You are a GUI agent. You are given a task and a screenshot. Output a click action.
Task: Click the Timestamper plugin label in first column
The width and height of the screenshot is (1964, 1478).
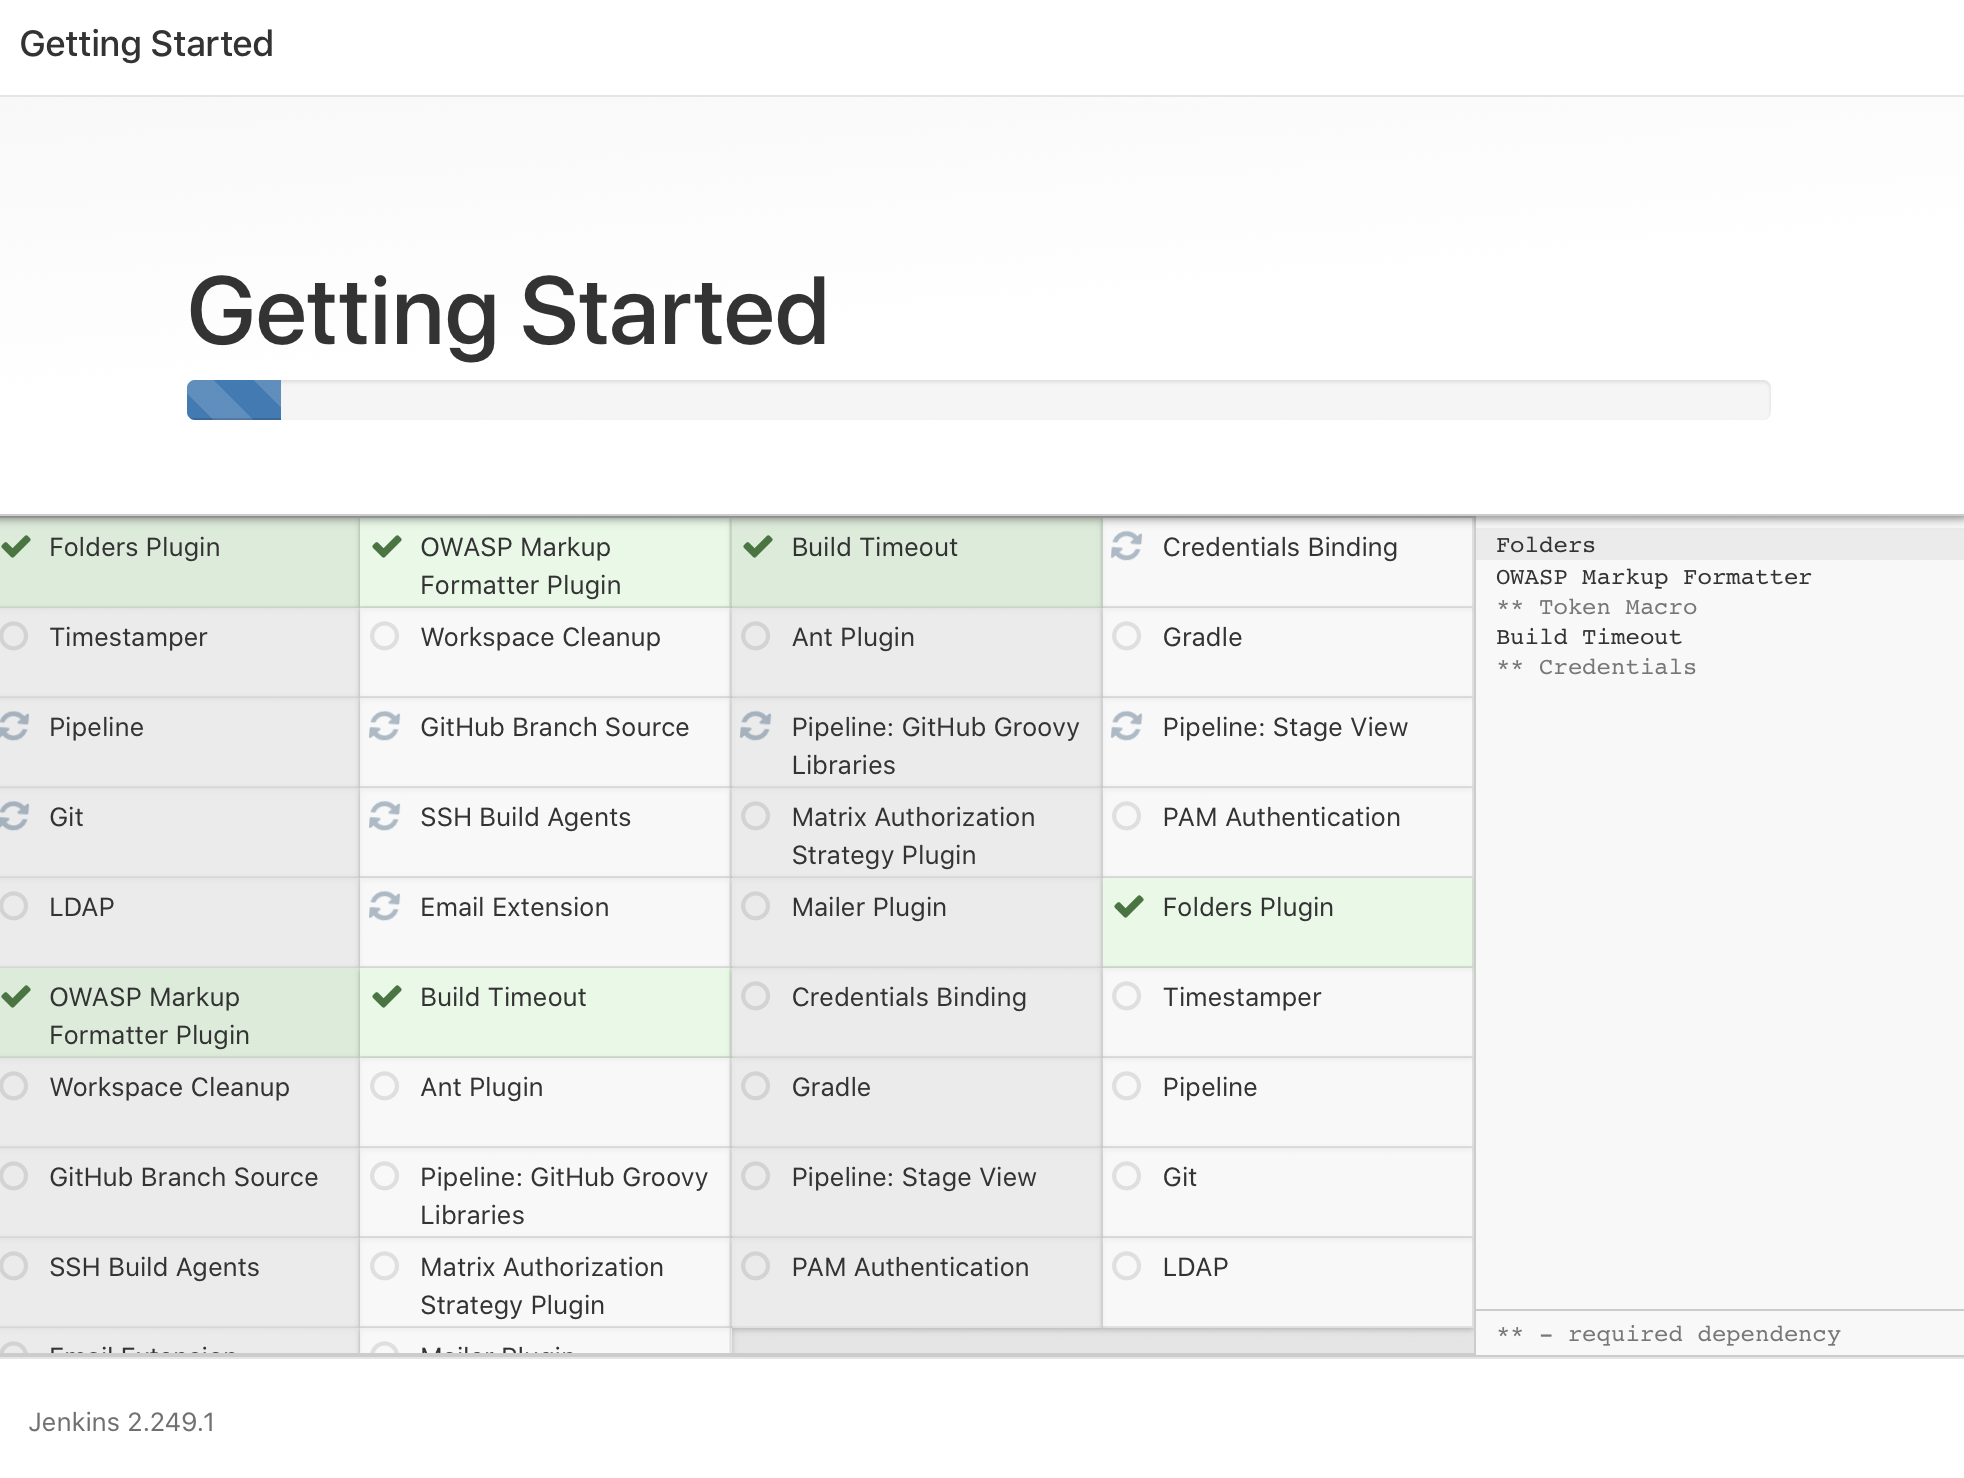click(128, 637)
